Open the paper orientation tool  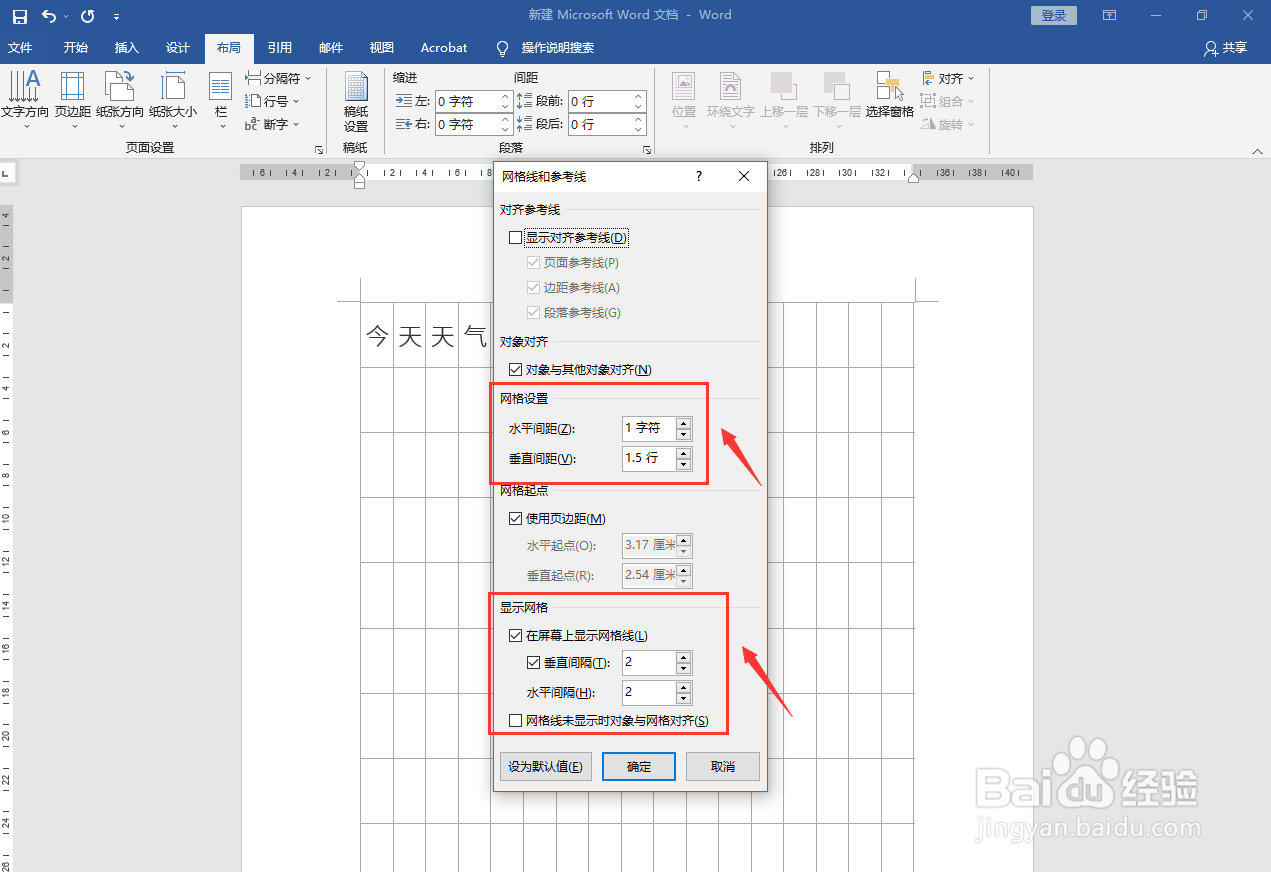[120, 101]
